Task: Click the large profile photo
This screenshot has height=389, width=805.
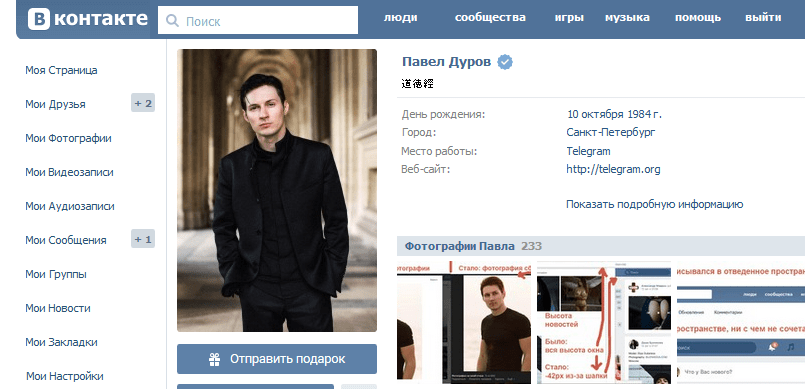Action: [x=277, y=190]
